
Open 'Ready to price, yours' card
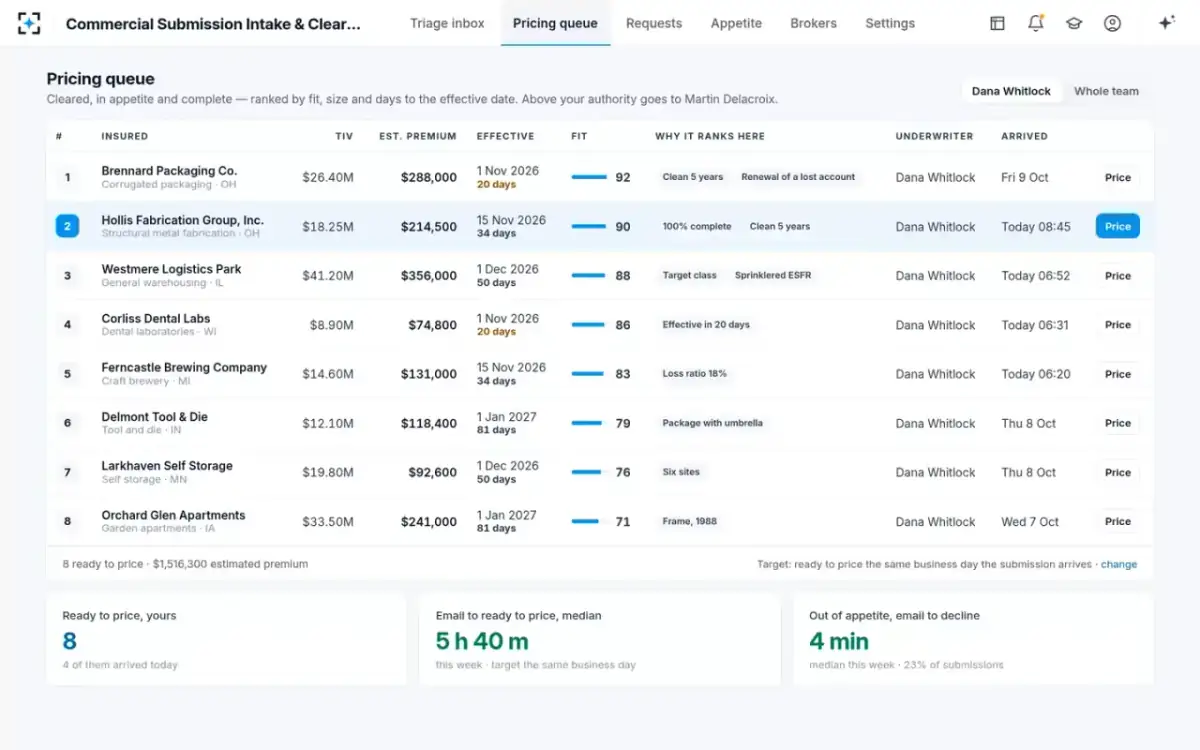(x=226, y=640)
